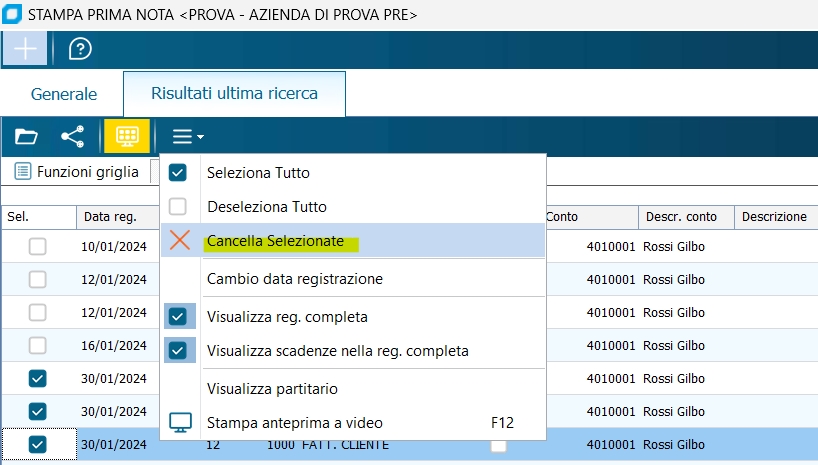The width and height of the screenshot is (818, 465).
Task: Click the share toolbar icon
Action: (x=73, y=136)
